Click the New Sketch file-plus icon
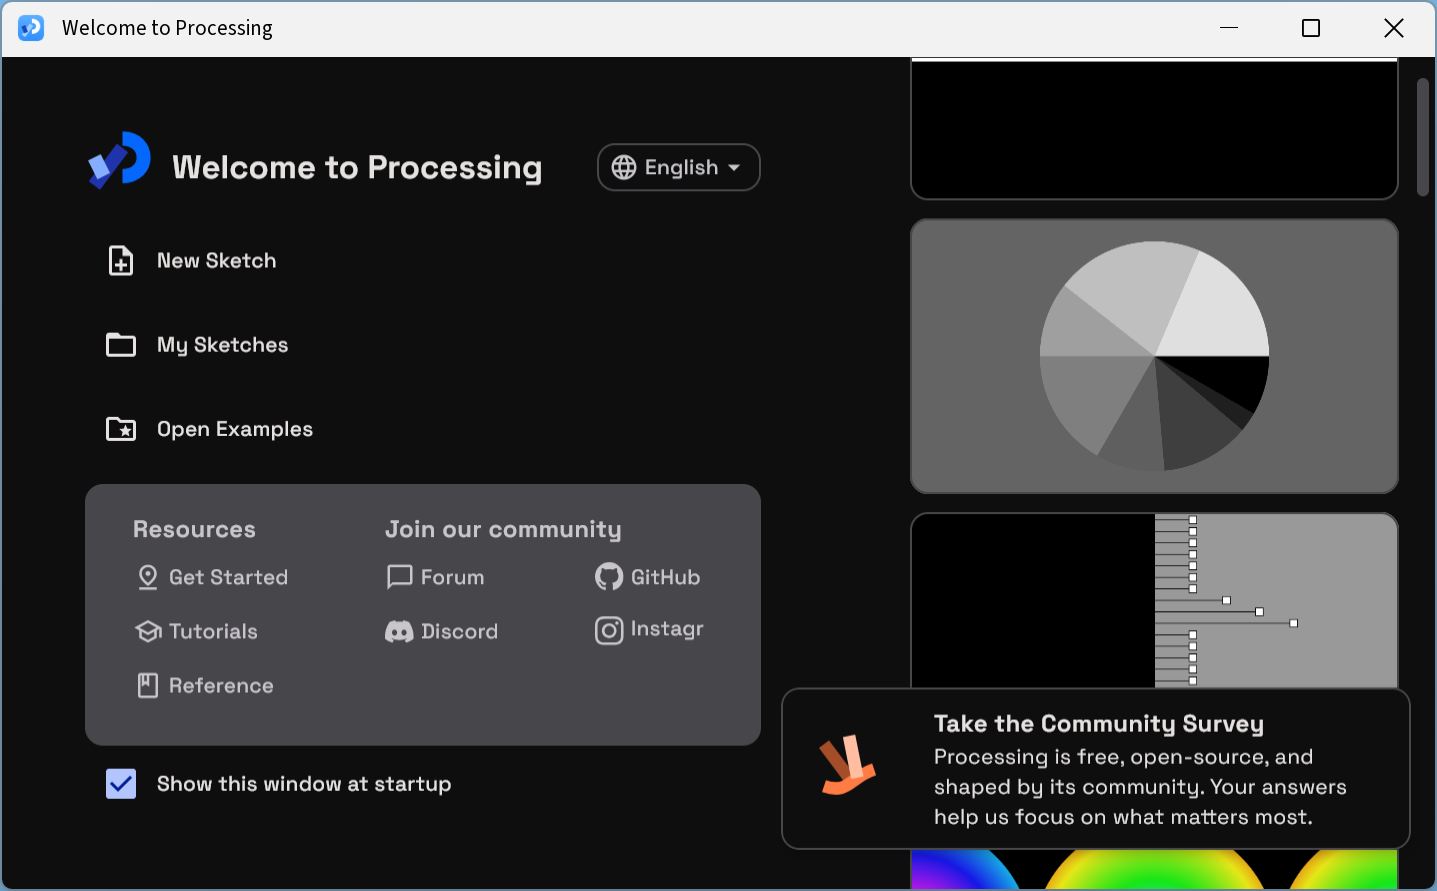The image size is (1437, 891). tap(121, 261)
